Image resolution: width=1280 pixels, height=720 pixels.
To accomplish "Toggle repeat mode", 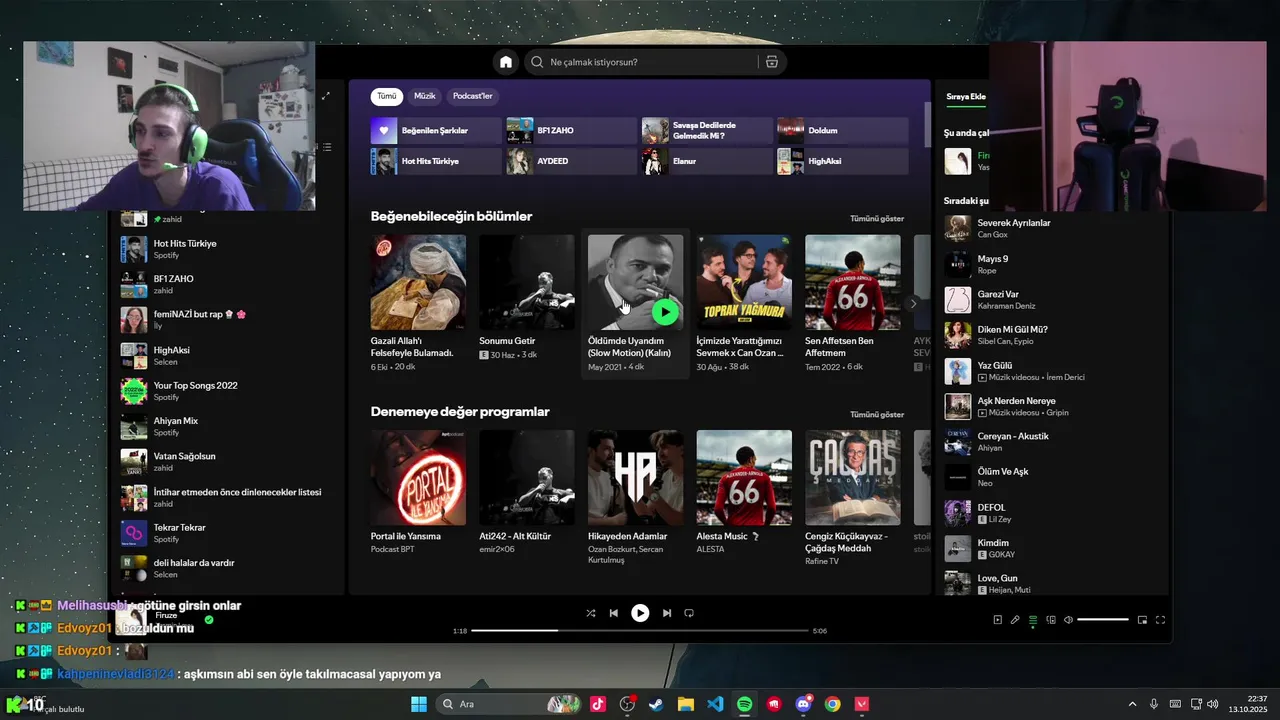I will [x=689, y=613].
